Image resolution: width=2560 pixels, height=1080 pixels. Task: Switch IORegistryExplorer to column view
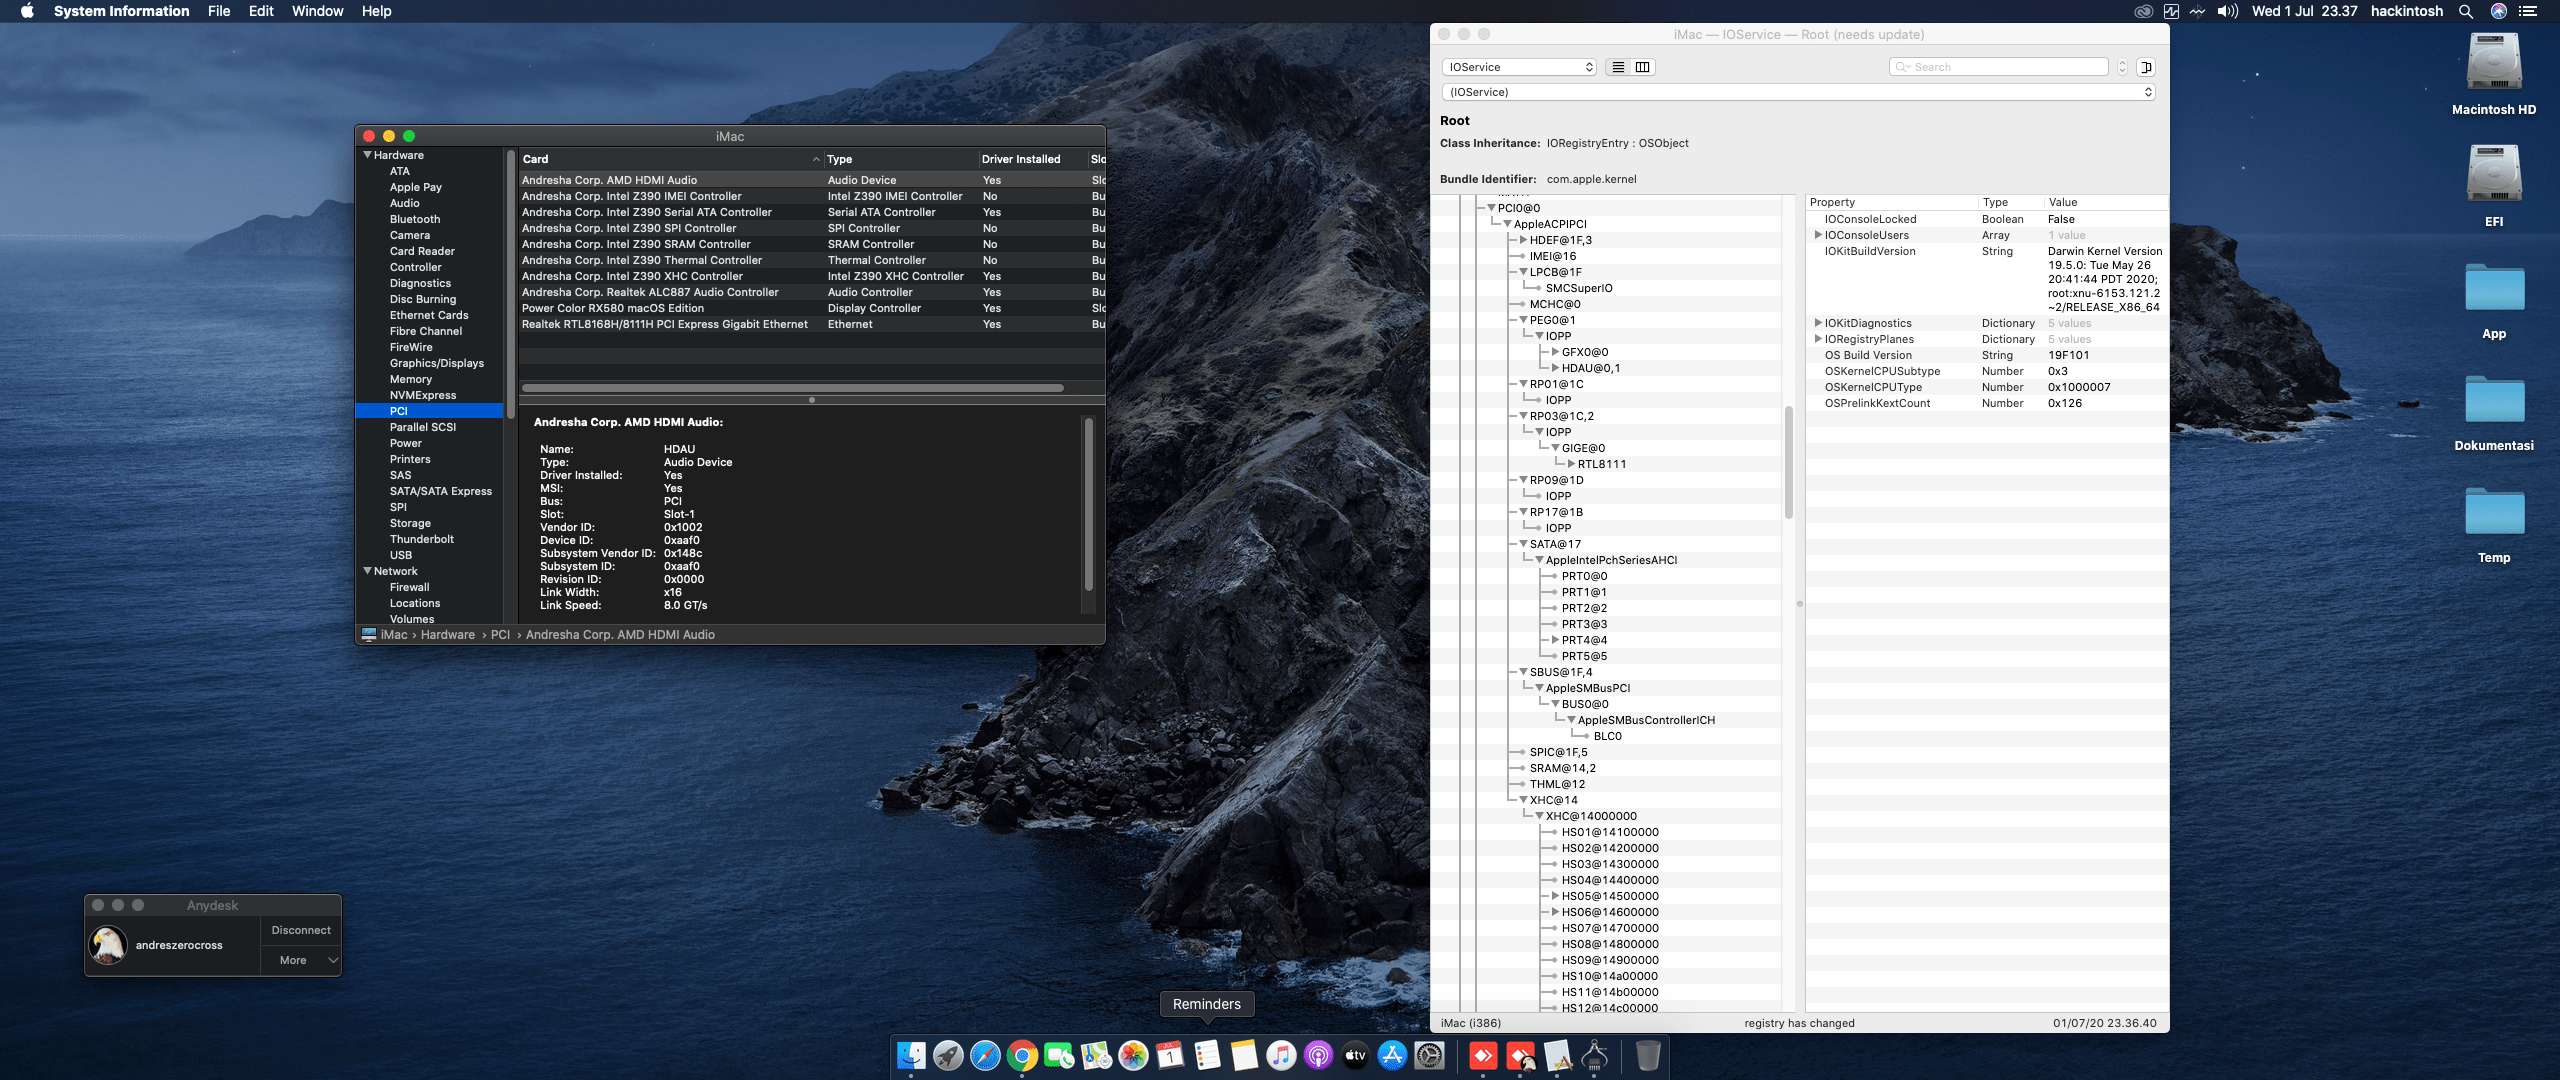pyautogui.click(x=1642, y=67)
